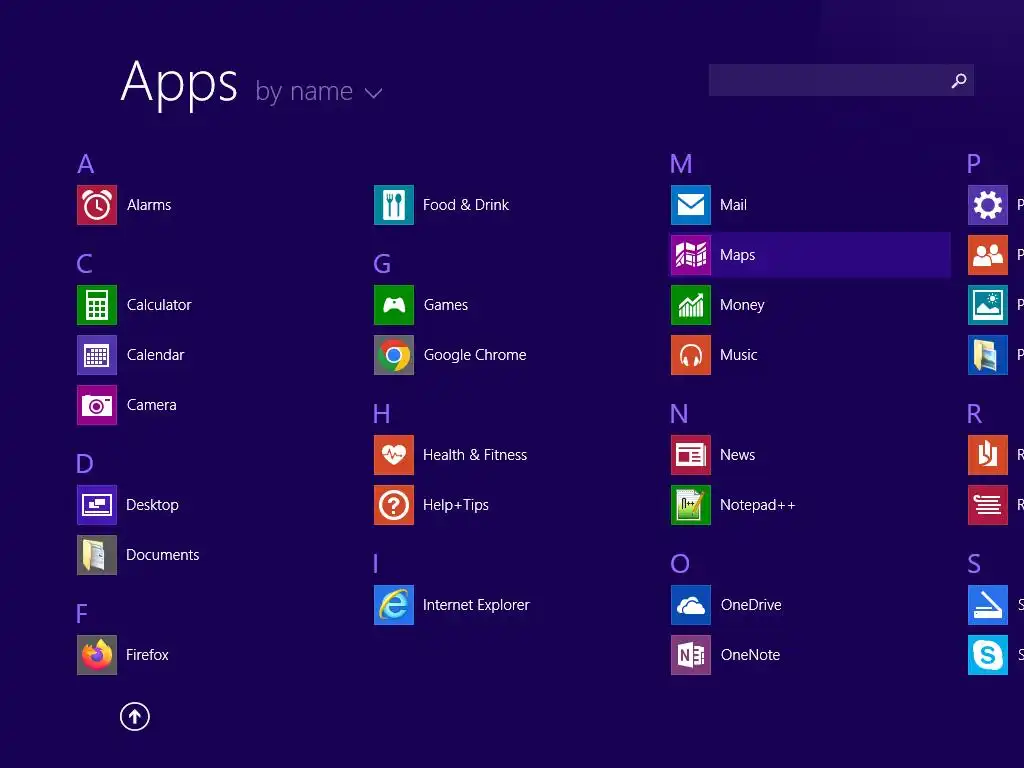
Task: Open the Alarms app icon
Action: (x=97, y=205)
